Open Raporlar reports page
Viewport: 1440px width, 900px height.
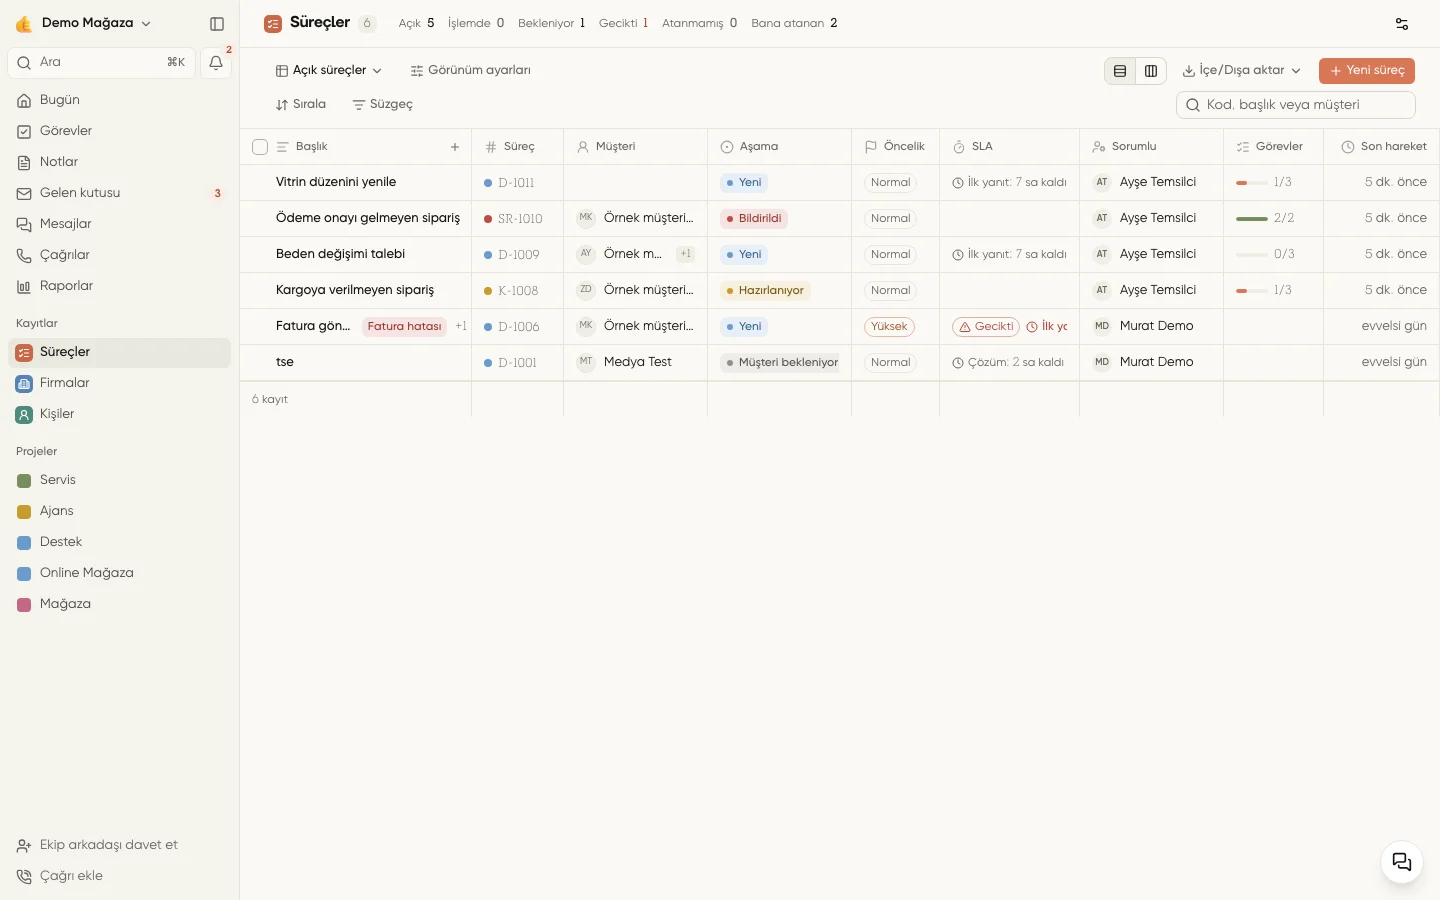[120, 286]
